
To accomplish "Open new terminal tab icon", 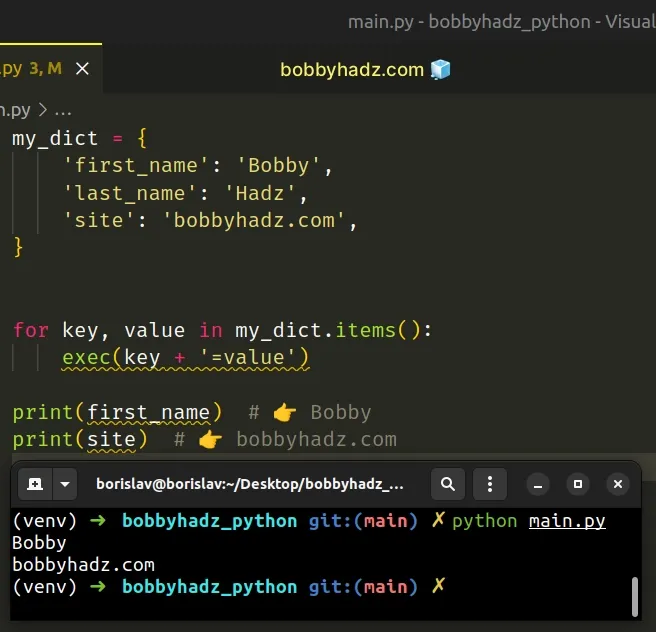I will 35,484.
